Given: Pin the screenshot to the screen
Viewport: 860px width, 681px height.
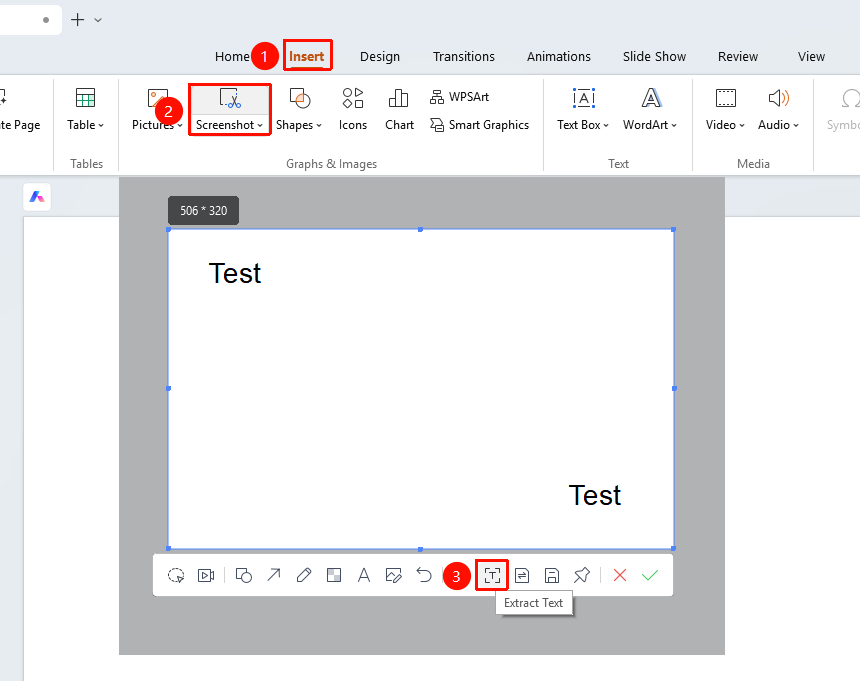Looking at the screenshot, I should click(582, 575).
